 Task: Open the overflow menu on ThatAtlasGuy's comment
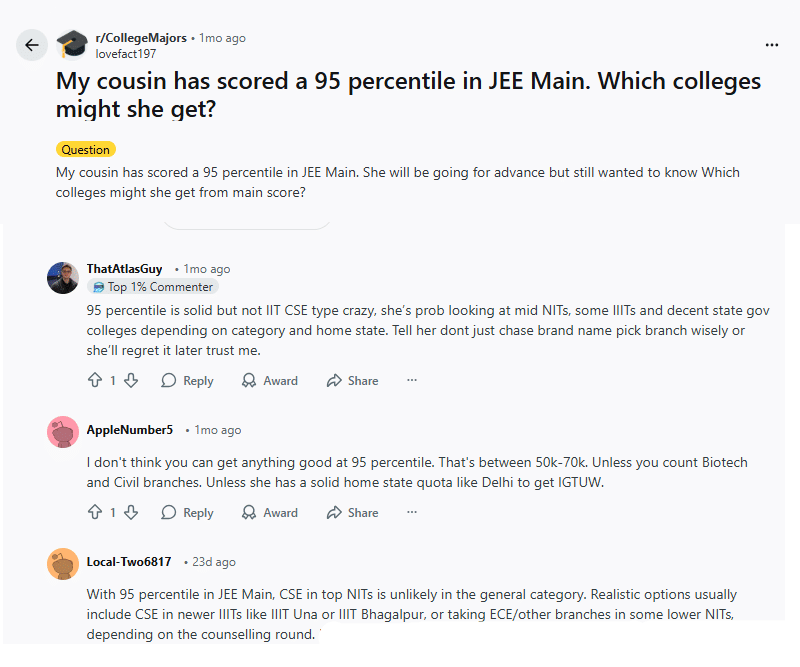(x=411, y=380)
